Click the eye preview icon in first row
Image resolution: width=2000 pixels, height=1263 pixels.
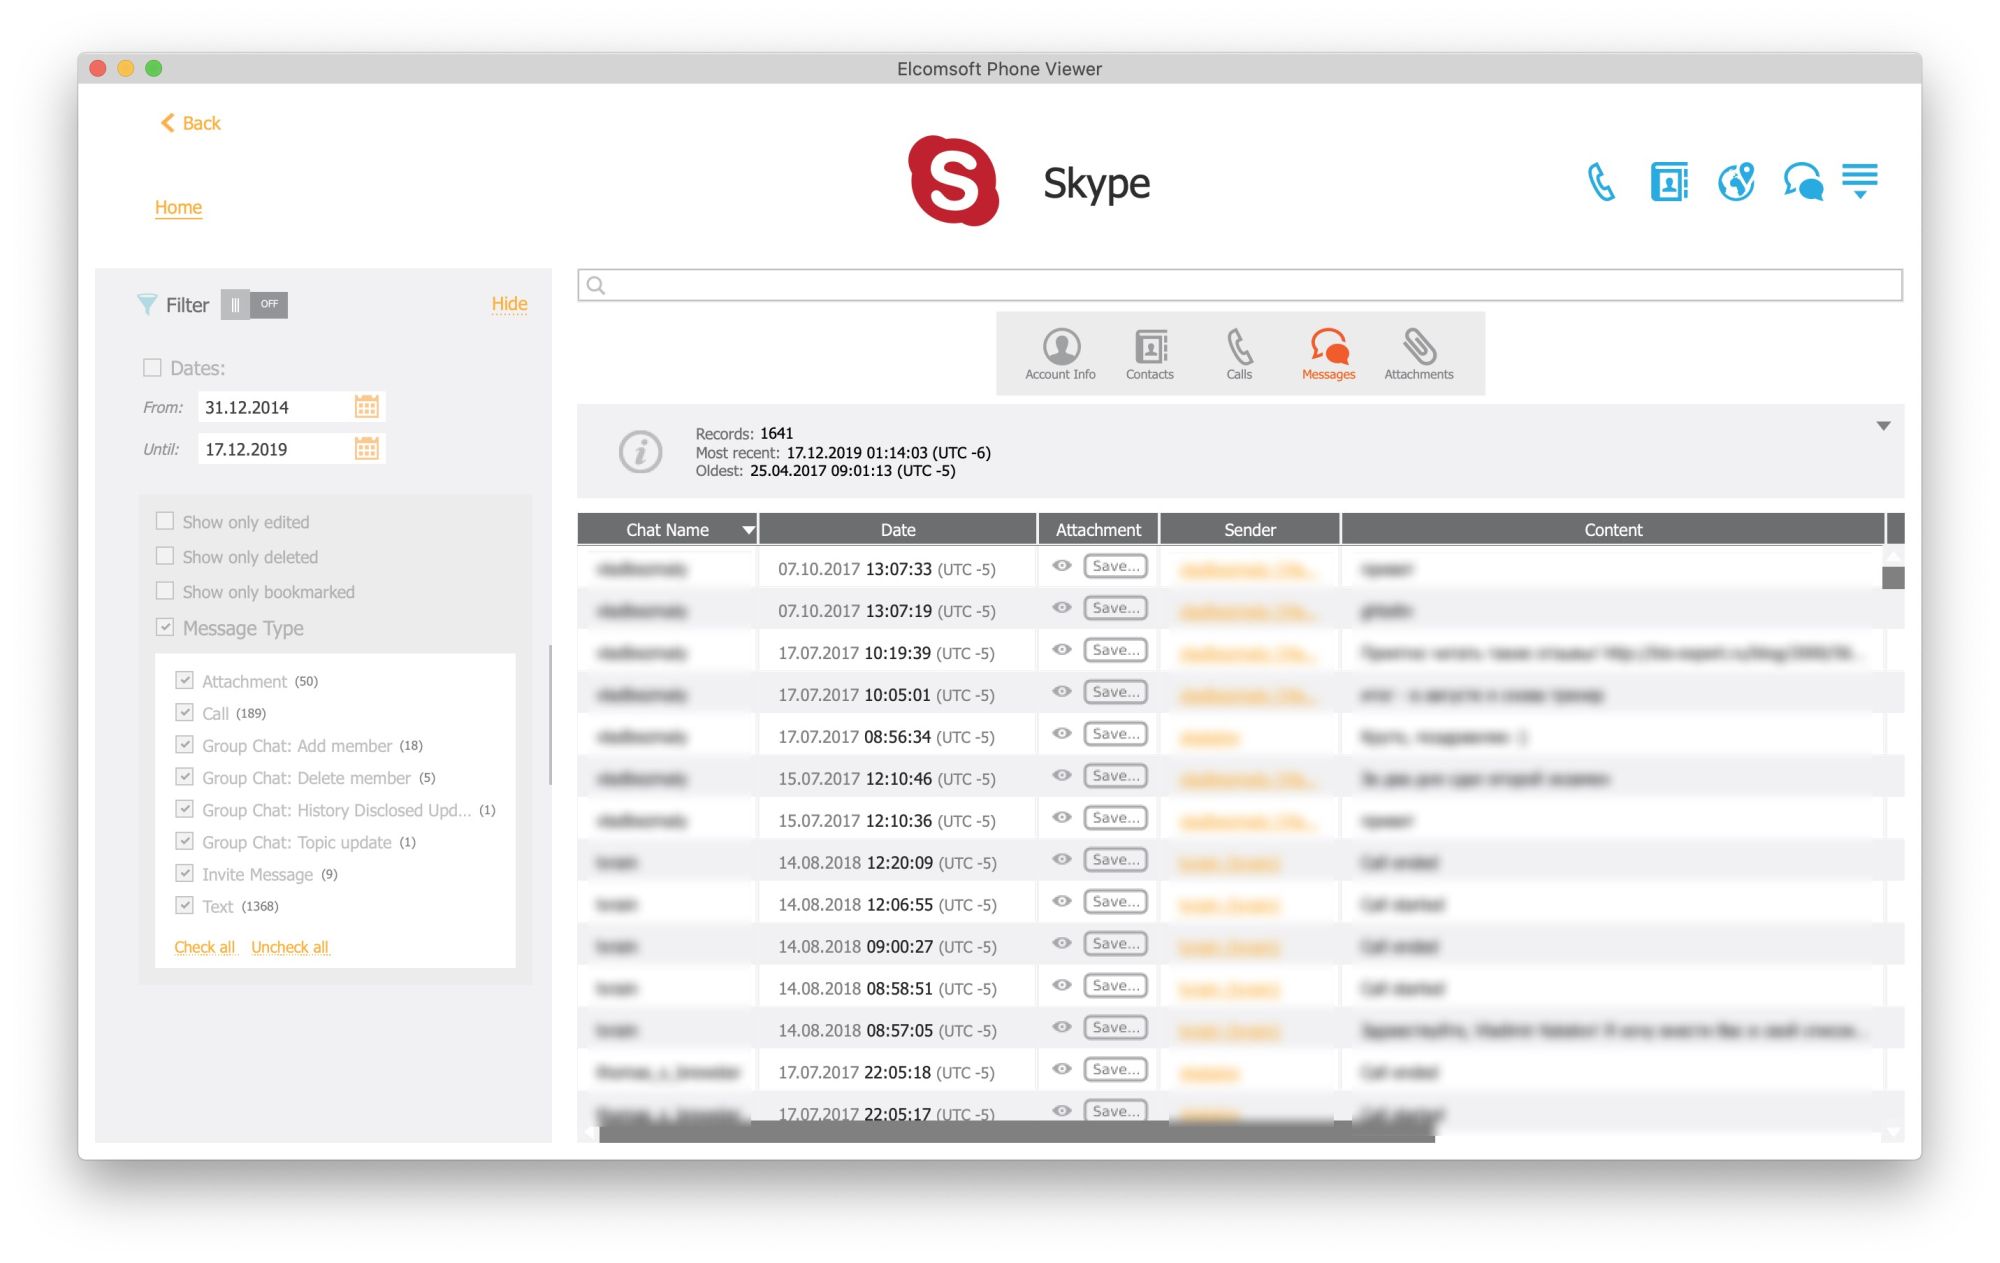[1062, 566]
